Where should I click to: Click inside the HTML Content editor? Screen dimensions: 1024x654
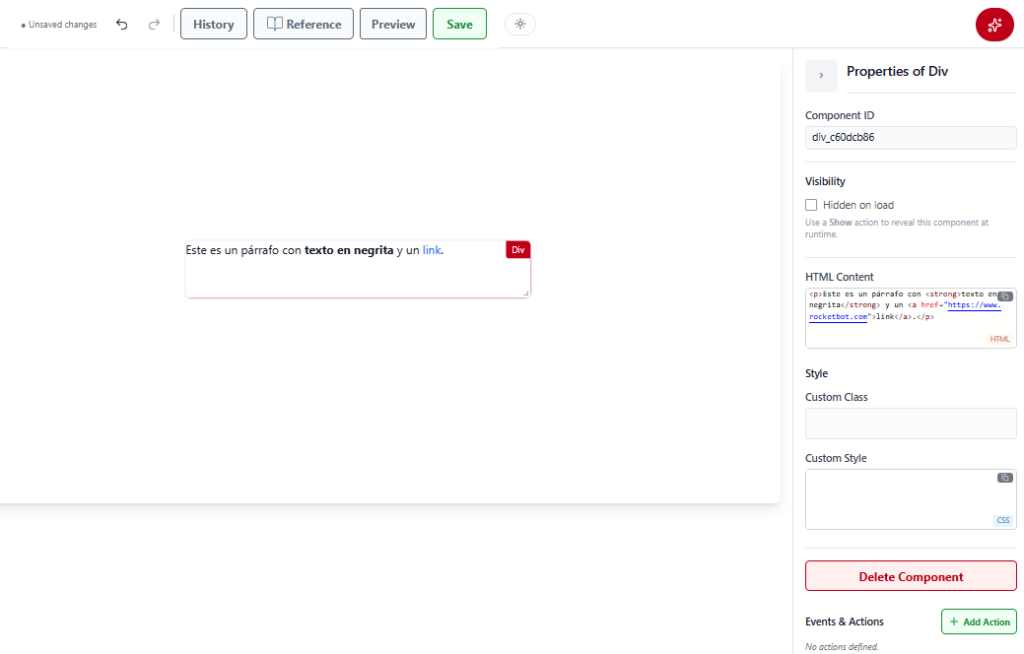click(910, 318)
